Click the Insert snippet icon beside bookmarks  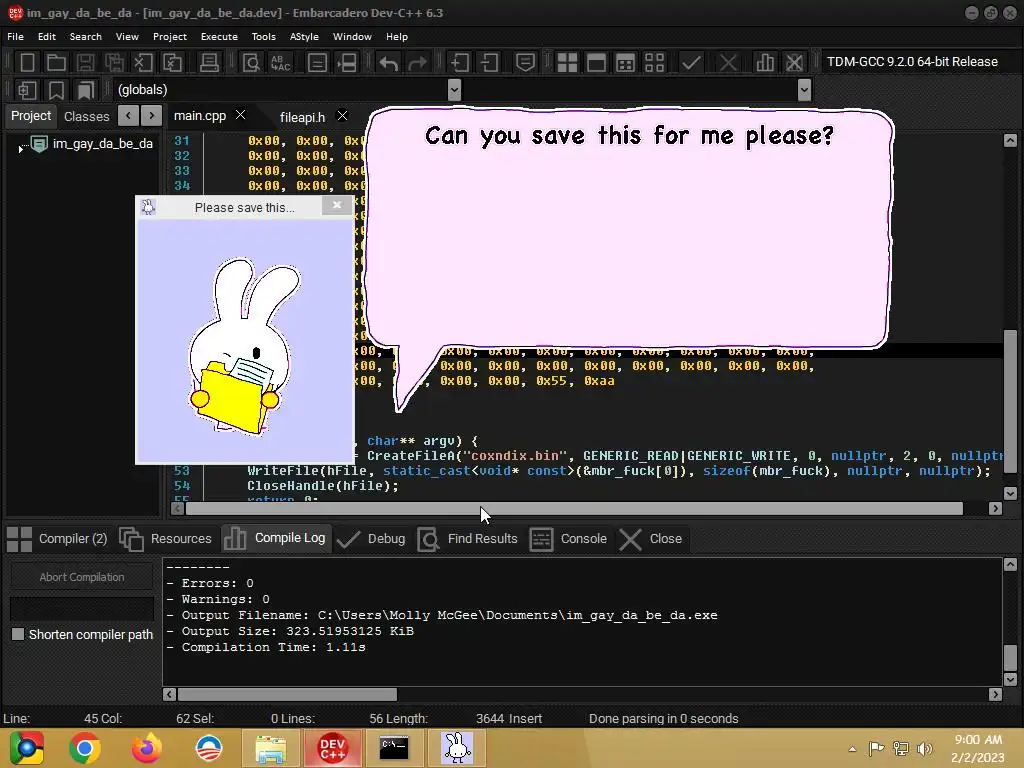[27, 90]
